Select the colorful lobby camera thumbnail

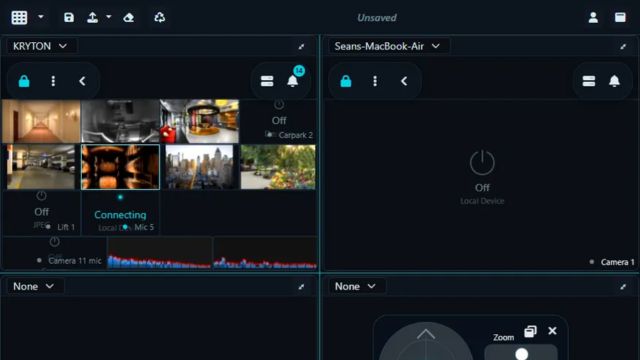[200, 121]
